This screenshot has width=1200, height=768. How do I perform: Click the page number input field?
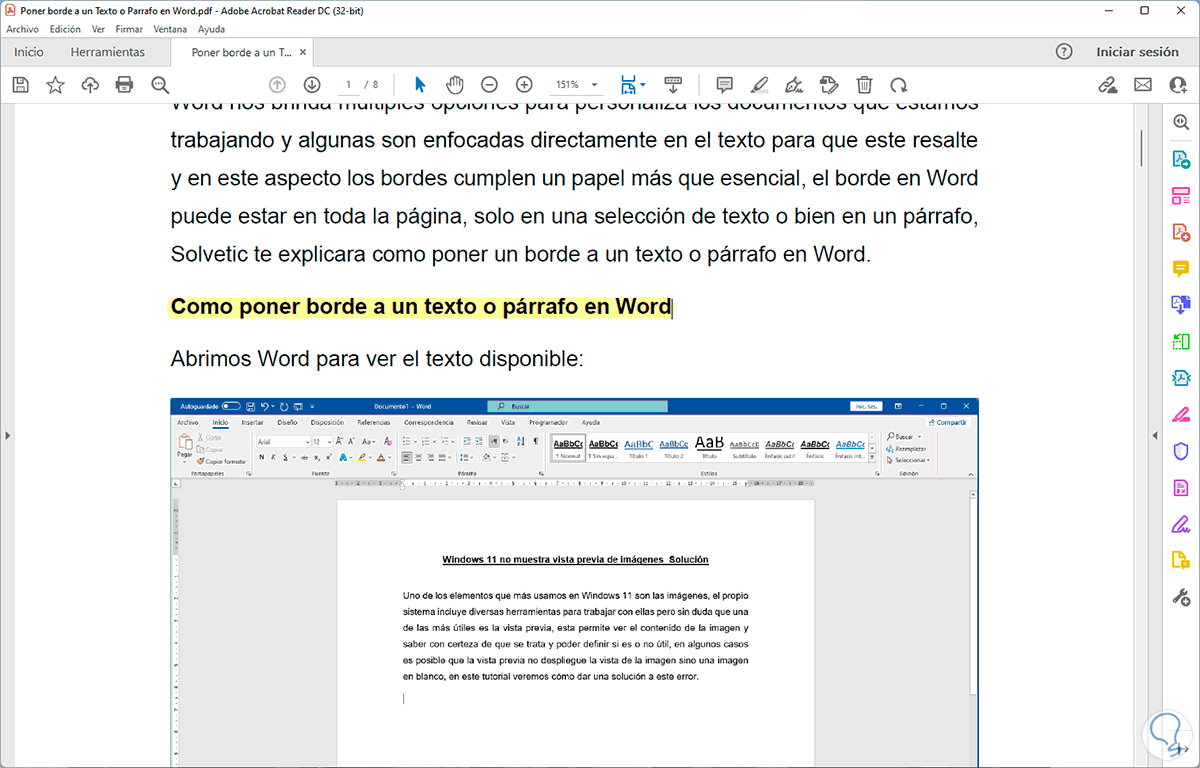(349, 85)
